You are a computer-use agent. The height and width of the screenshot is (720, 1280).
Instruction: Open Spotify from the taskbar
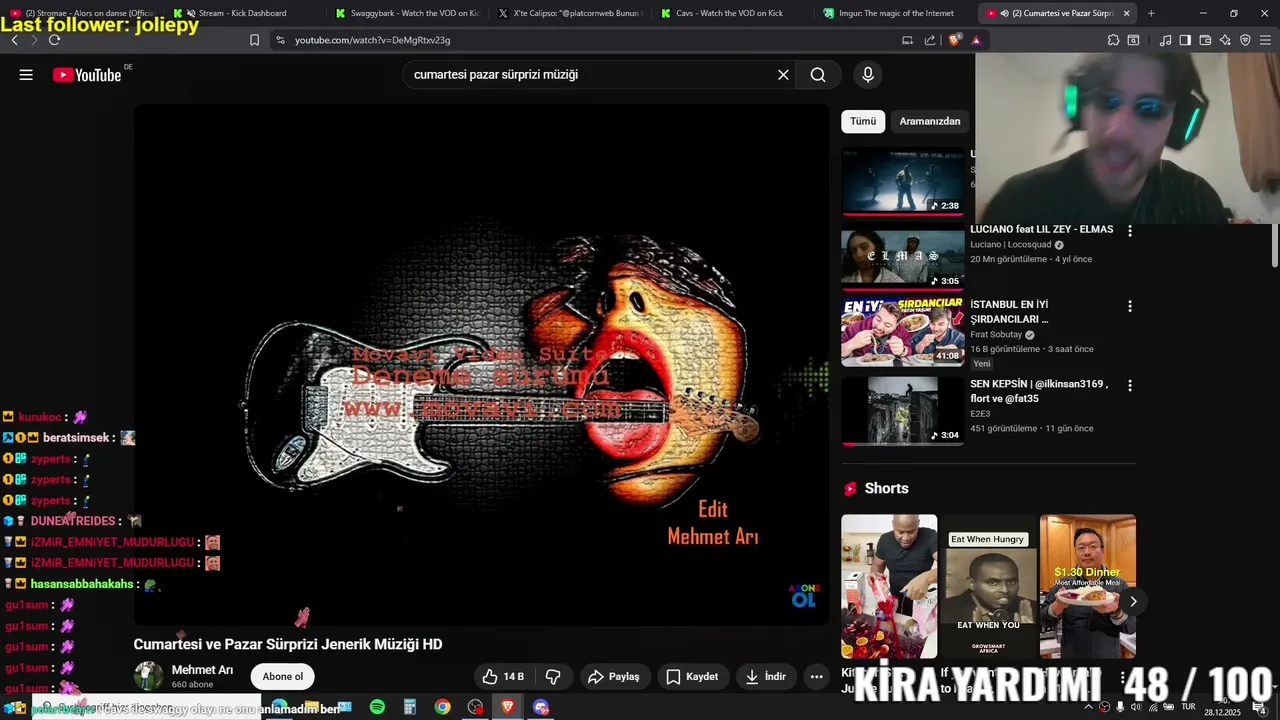pyautogui.click(x=377, y=707)
